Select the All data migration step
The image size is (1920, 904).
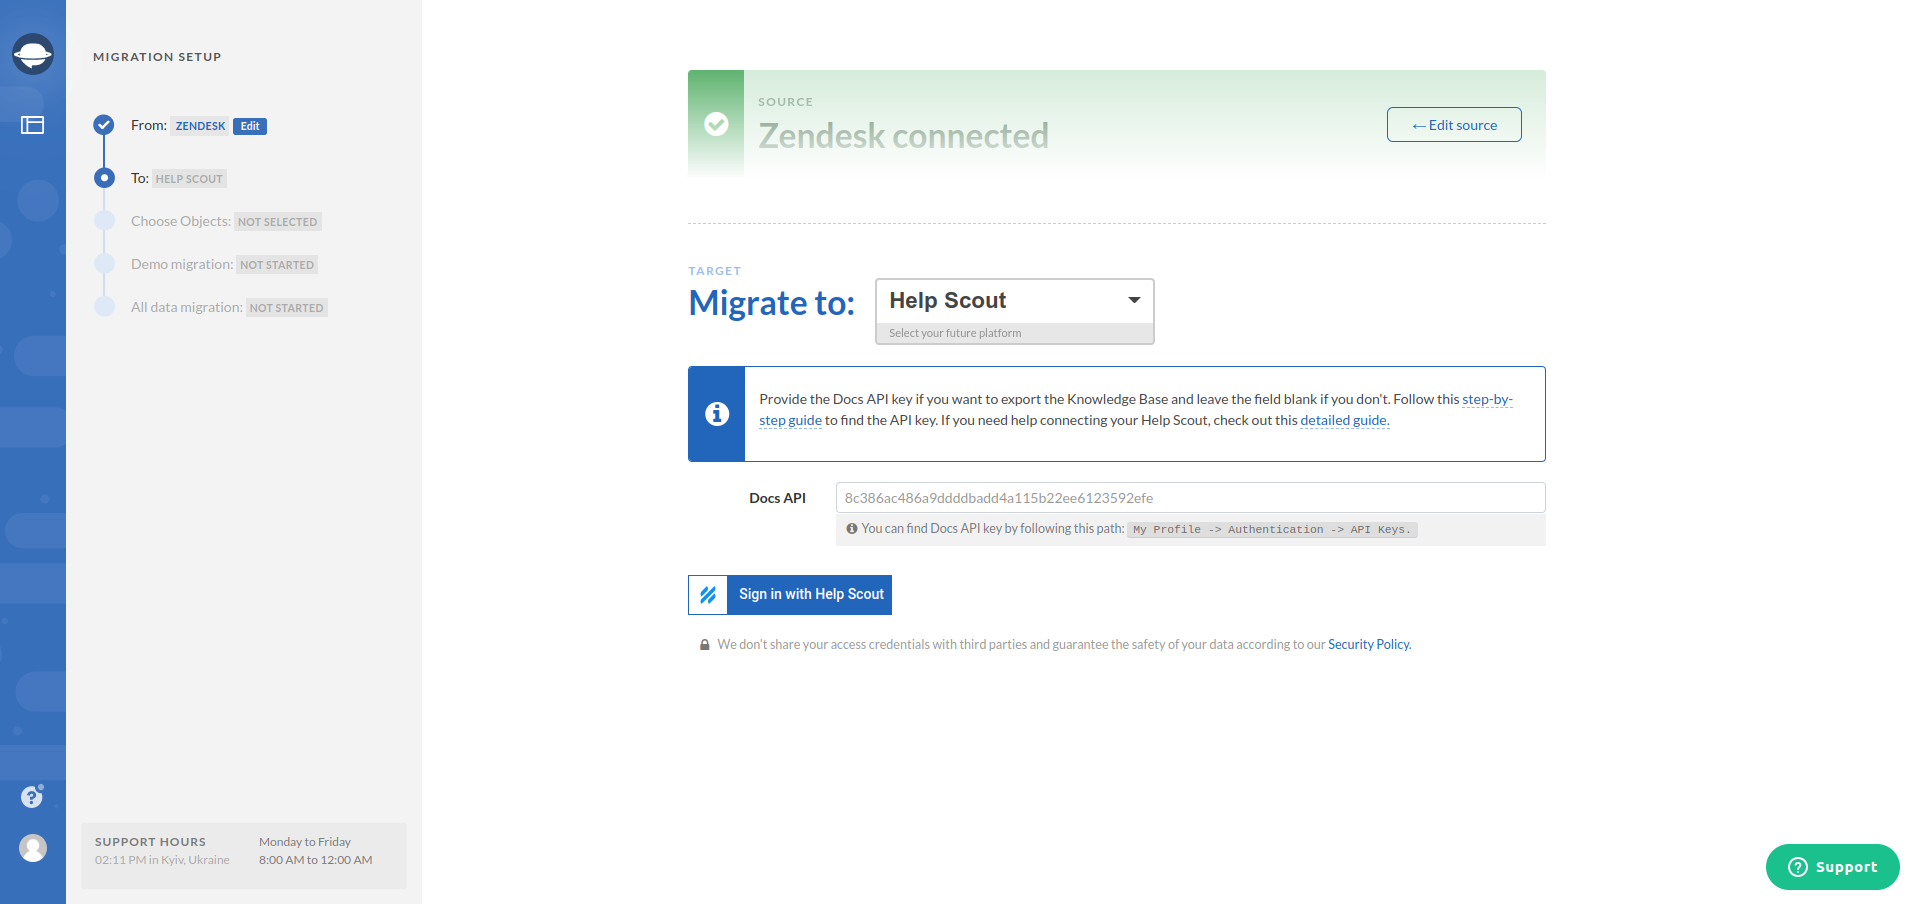coord(187,307)
